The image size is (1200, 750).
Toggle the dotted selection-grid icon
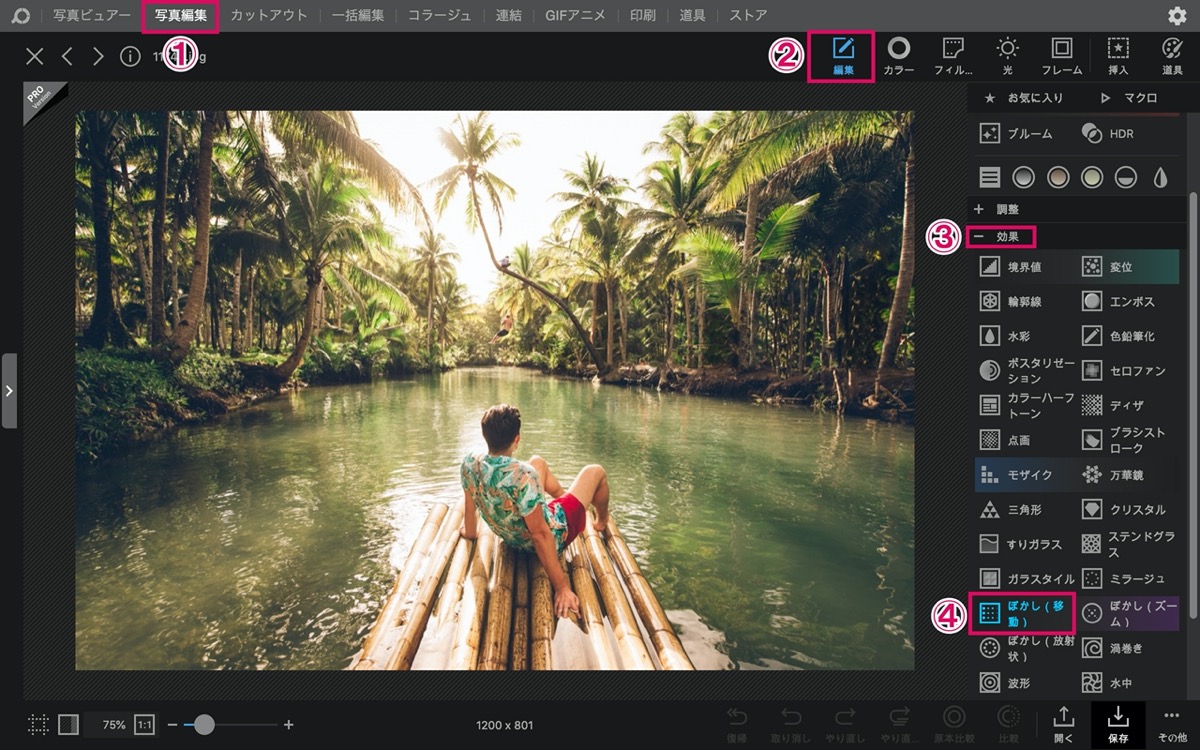38,724
